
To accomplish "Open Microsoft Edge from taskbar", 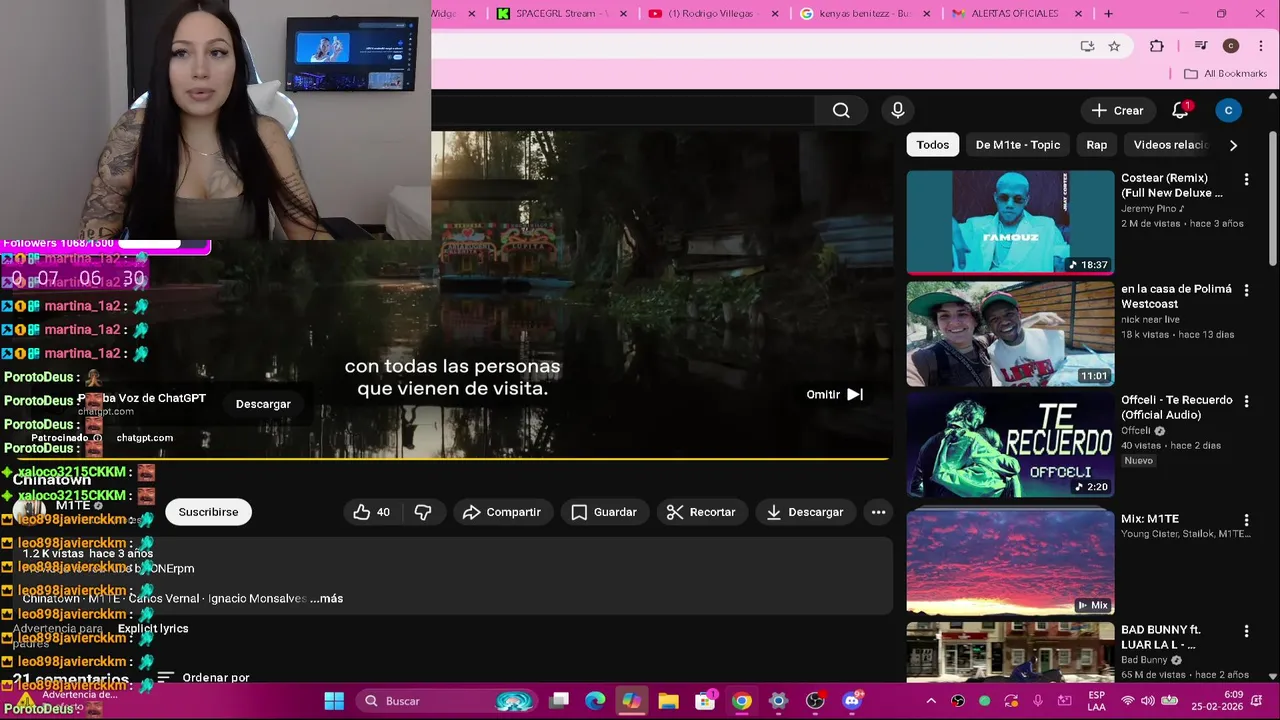I will [595, 701].
